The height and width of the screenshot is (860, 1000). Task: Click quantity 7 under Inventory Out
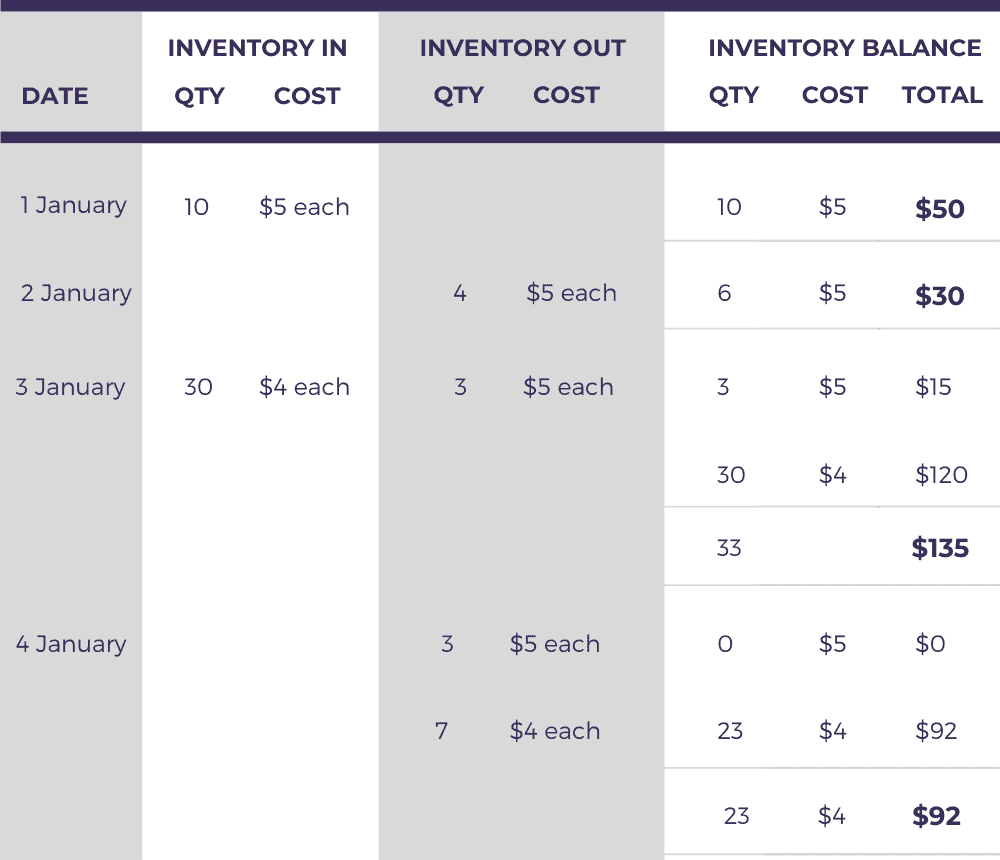(441, 731)
